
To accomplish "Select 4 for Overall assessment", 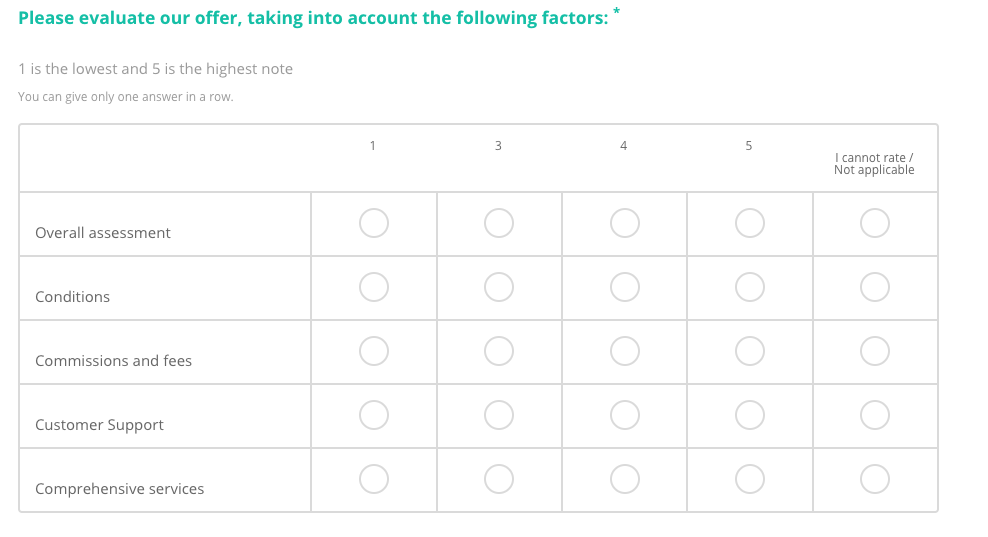I will tap(624, 223).
